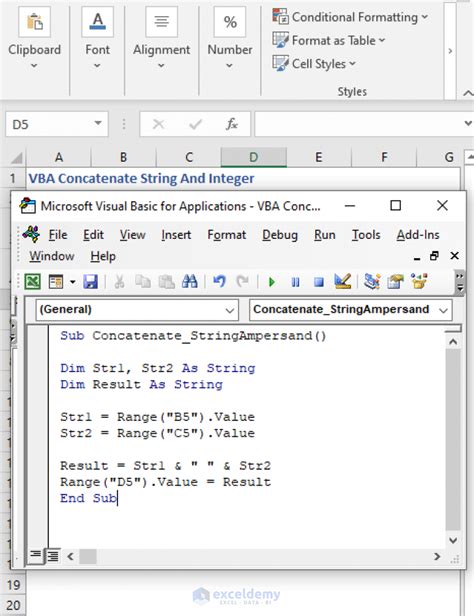Viewport: 474px width, 616px height.
Task: Open the Add-Ins menu
Action: coord(418,235)
